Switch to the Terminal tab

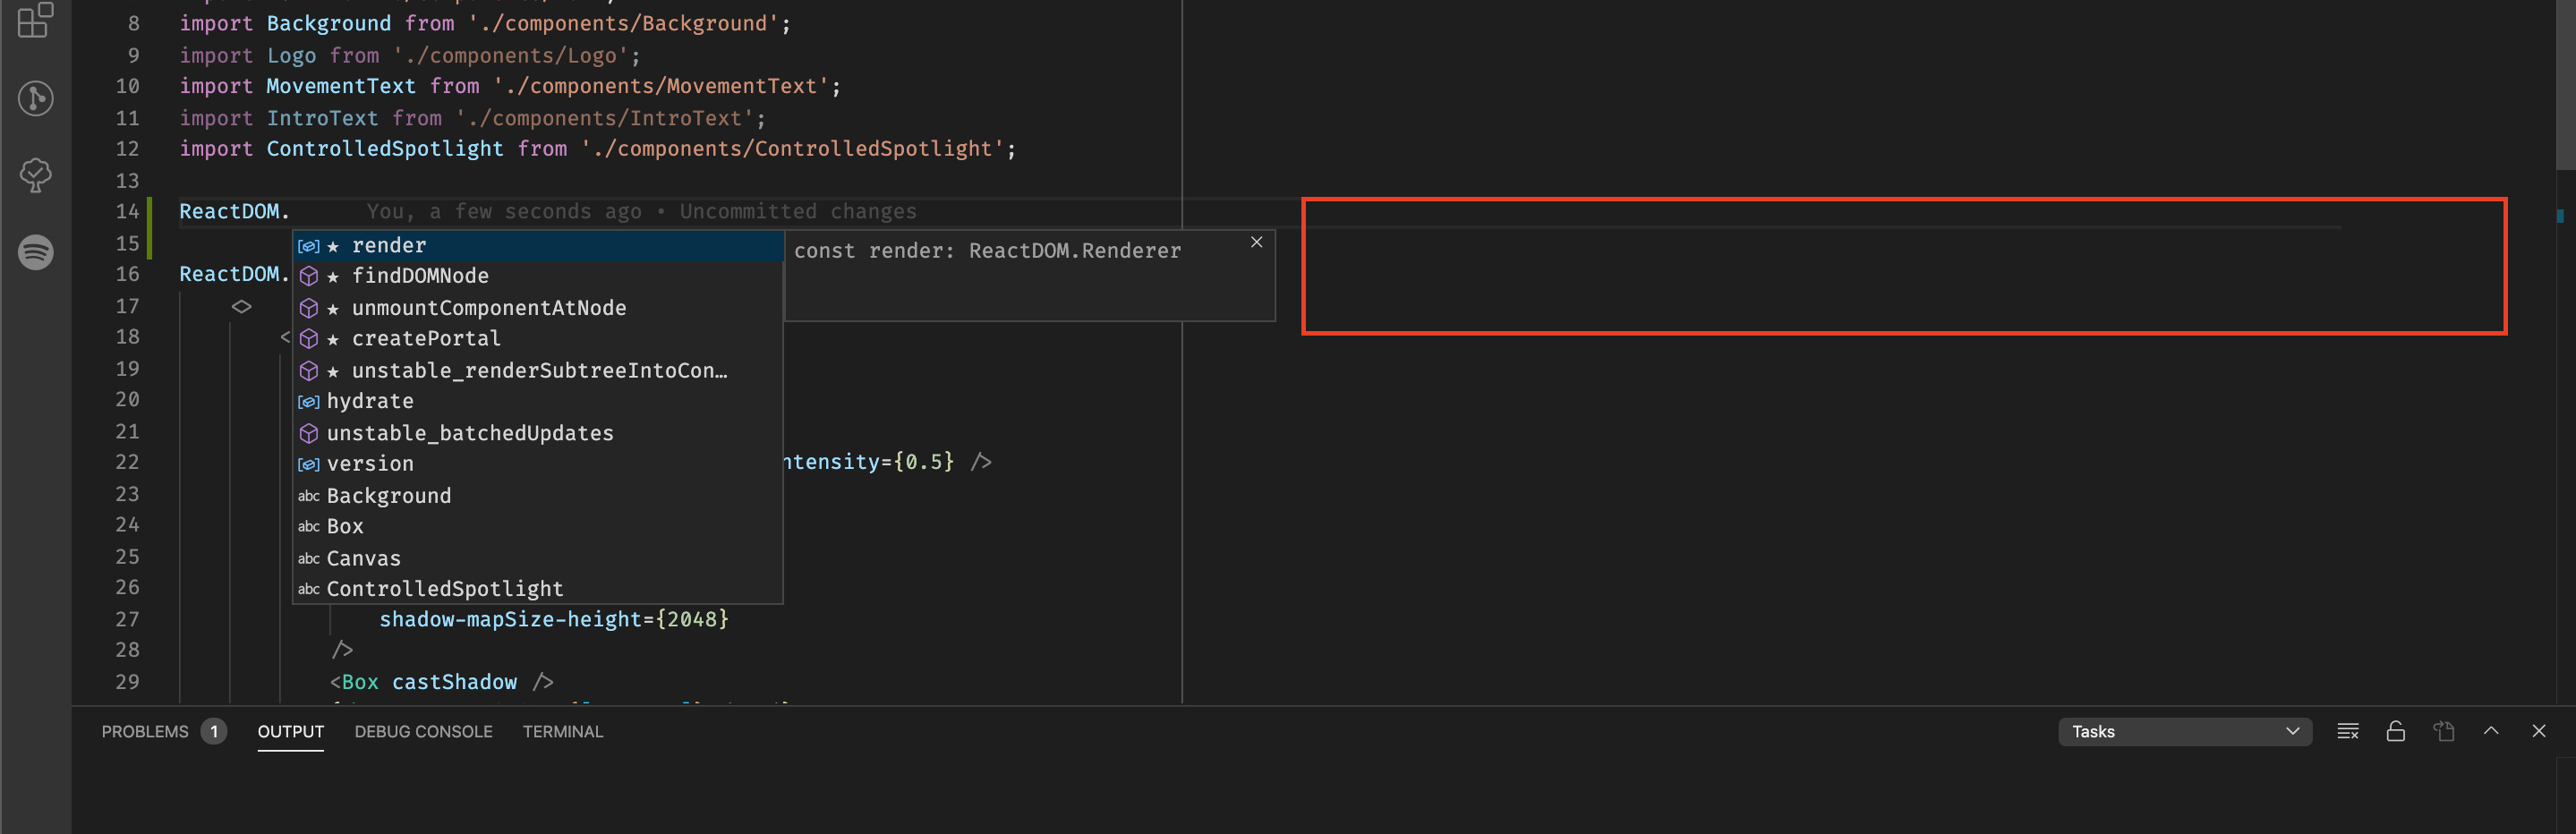(563, 731)
